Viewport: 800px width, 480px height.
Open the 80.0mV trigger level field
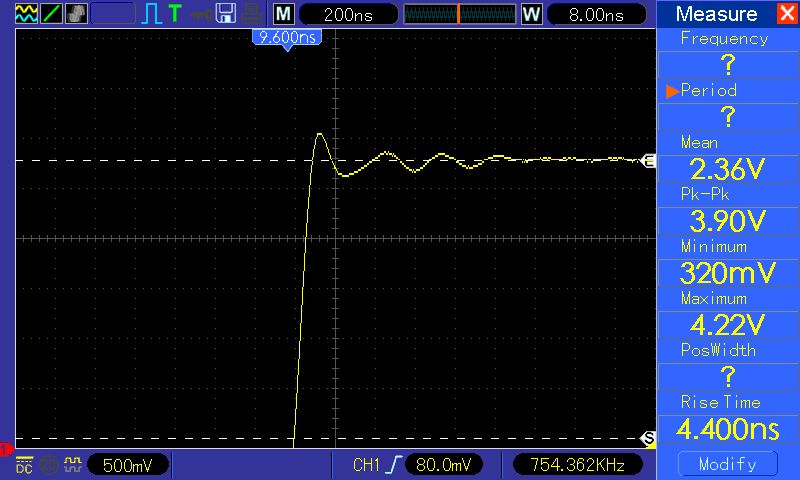click(444, 465)
